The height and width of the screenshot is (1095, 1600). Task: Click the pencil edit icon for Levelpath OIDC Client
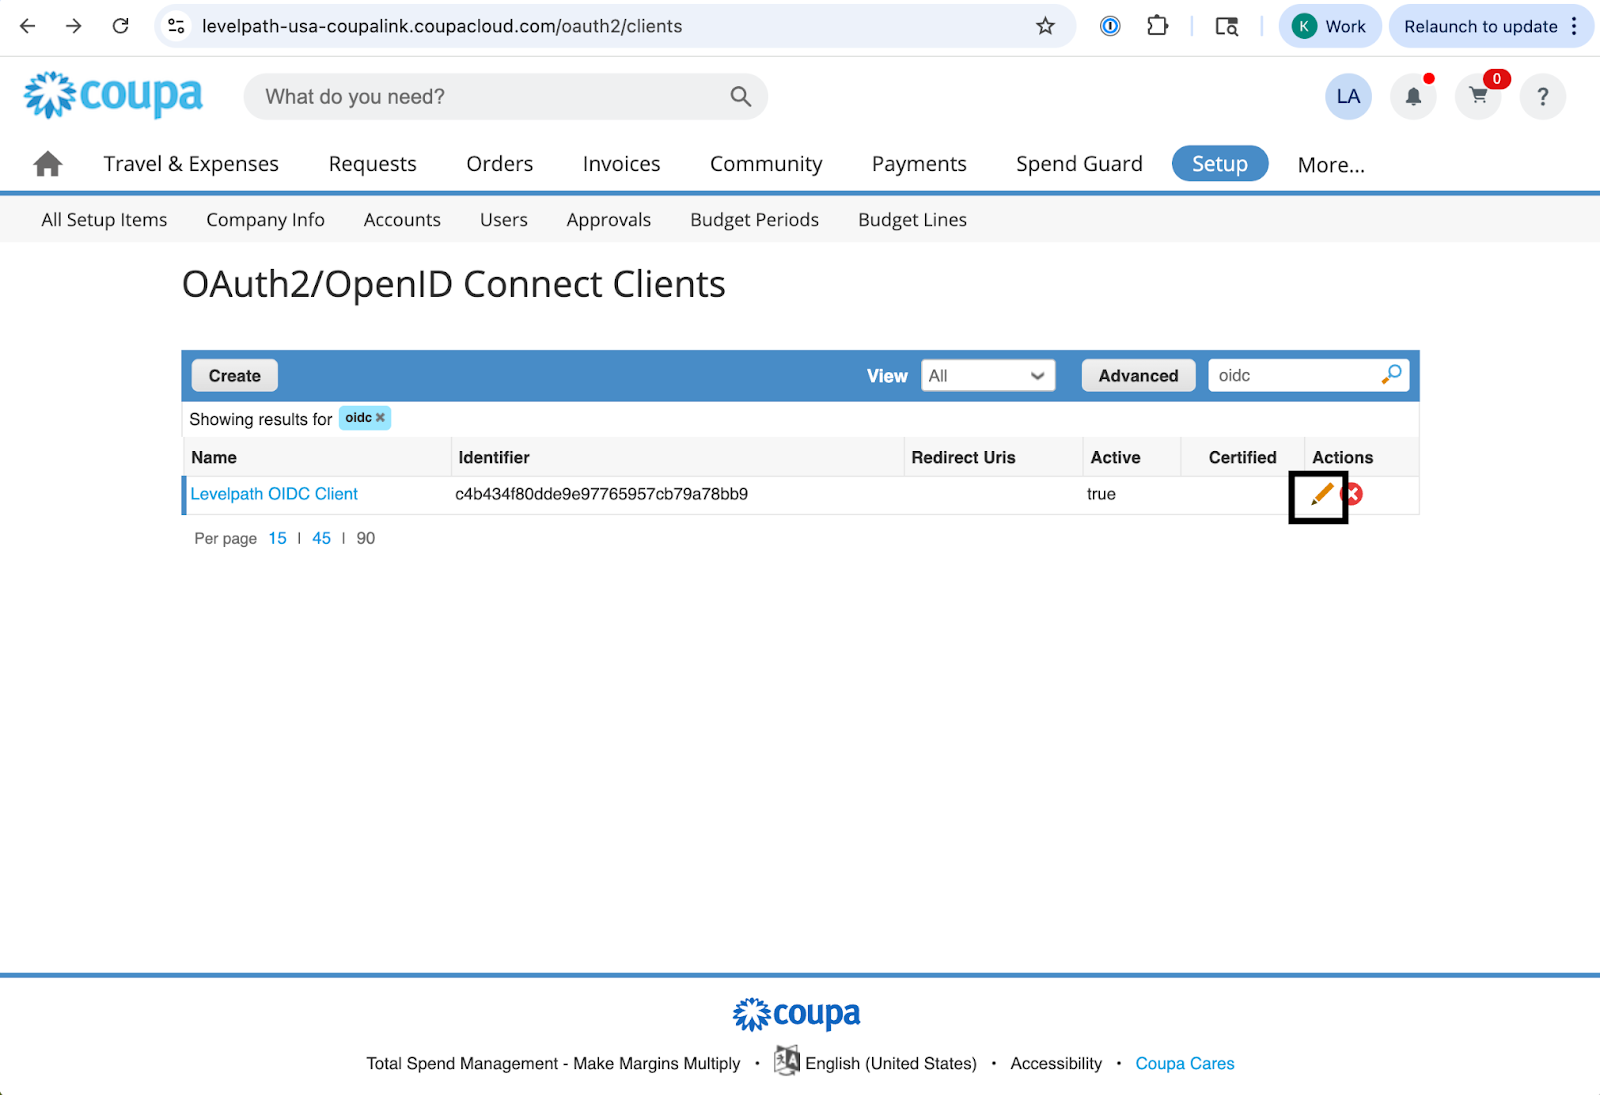tap(1321, 494)
